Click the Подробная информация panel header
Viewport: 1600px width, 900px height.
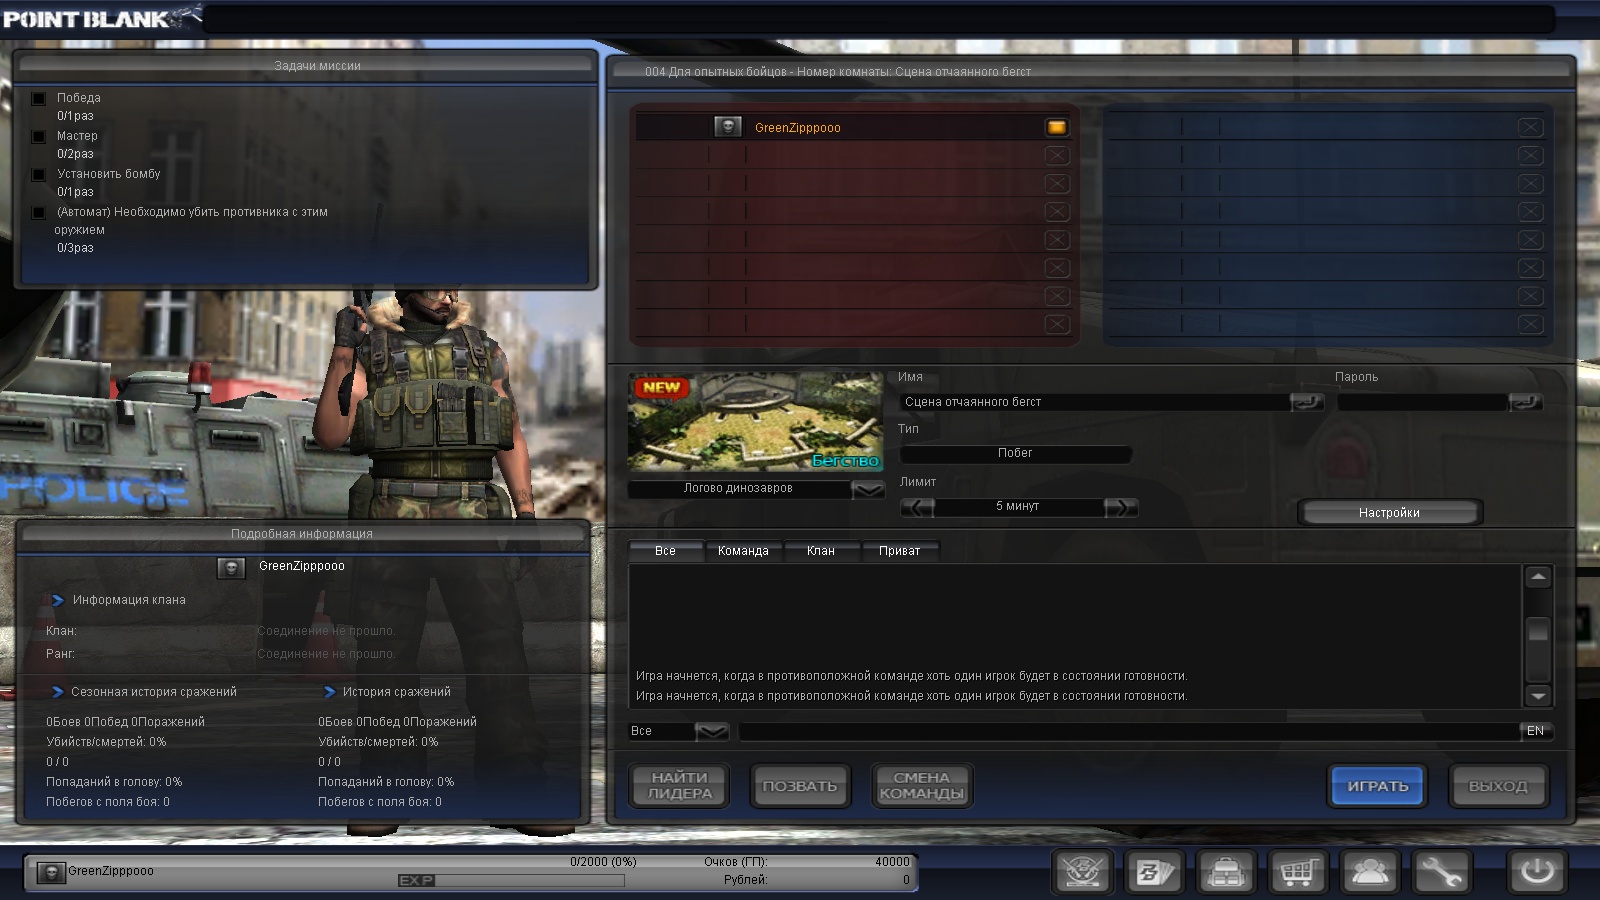[x=302, y=534]
